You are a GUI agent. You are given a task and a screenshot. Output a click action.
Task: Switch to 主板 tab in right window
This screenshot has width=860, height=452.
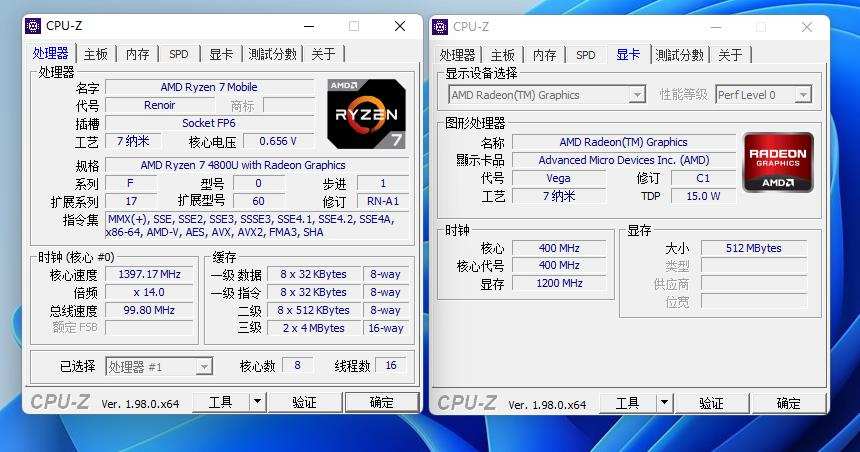[x=502, y=55]
